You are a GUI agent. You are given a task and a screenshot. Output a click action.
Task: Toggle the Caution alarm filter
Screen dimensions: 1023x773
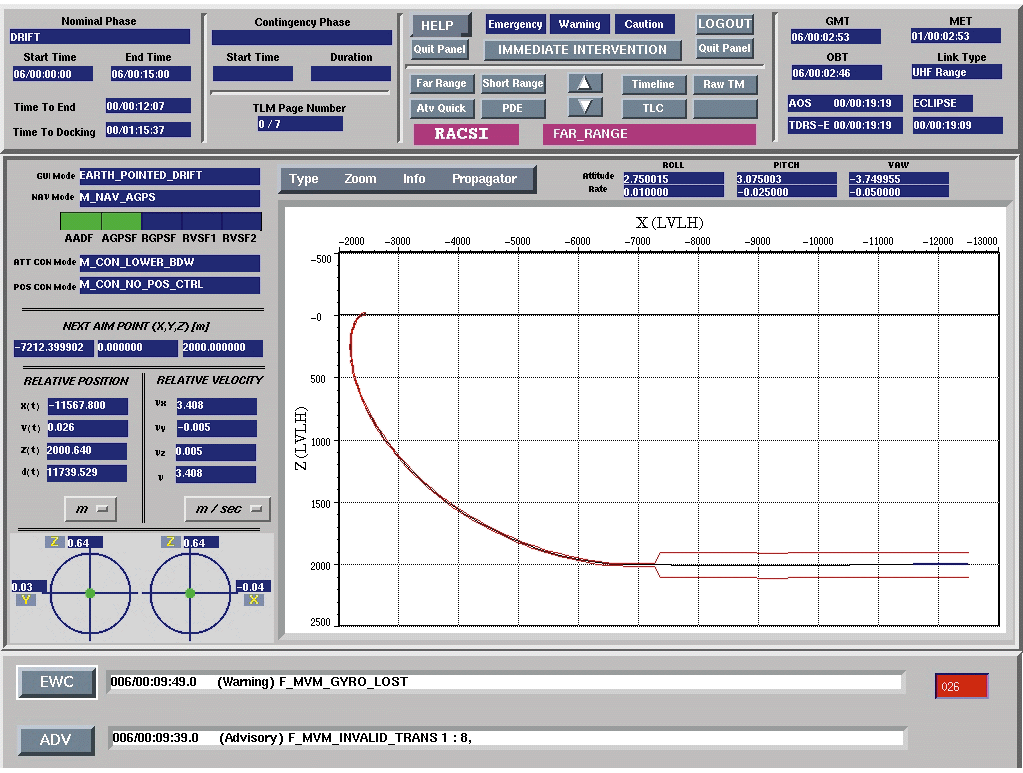(643, 25)
